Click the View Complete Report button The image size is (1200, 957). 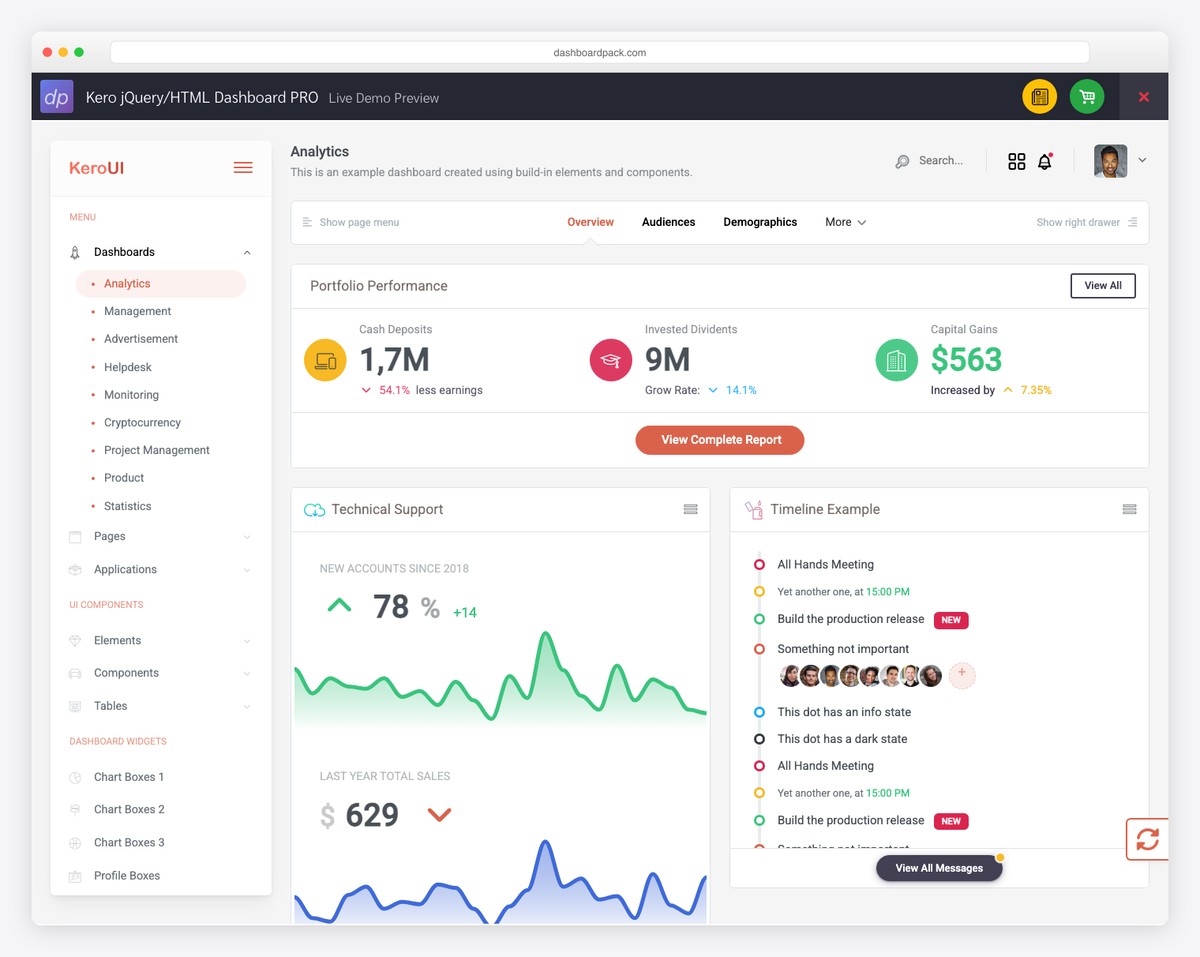click(719, 440)
